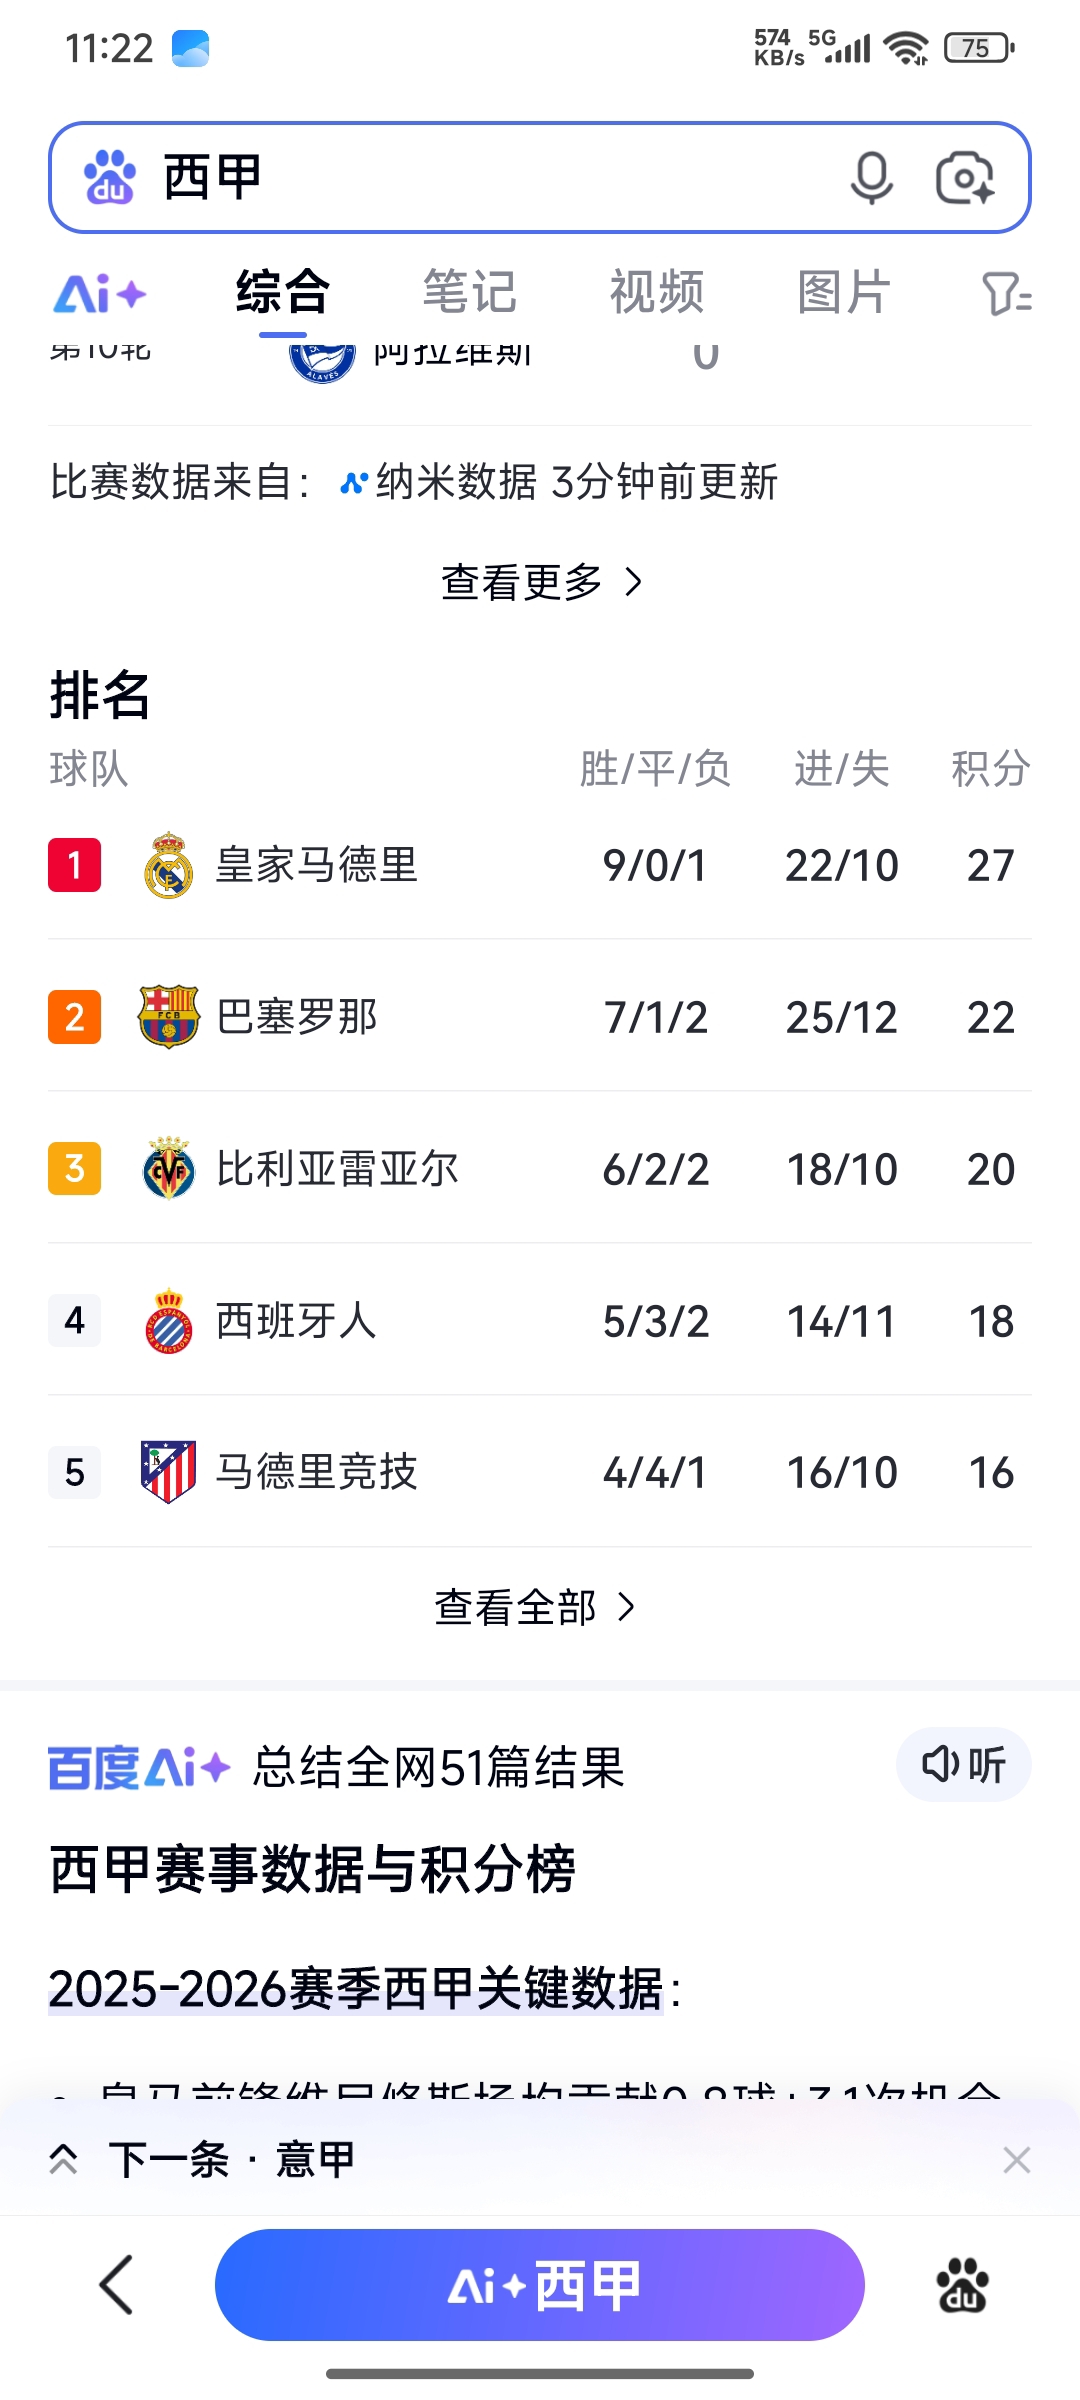The width and height of the screenshot is (1080, 2400).
Task: Dismiss the 下一条 suggestion bar
Action: point(1016,2160)
